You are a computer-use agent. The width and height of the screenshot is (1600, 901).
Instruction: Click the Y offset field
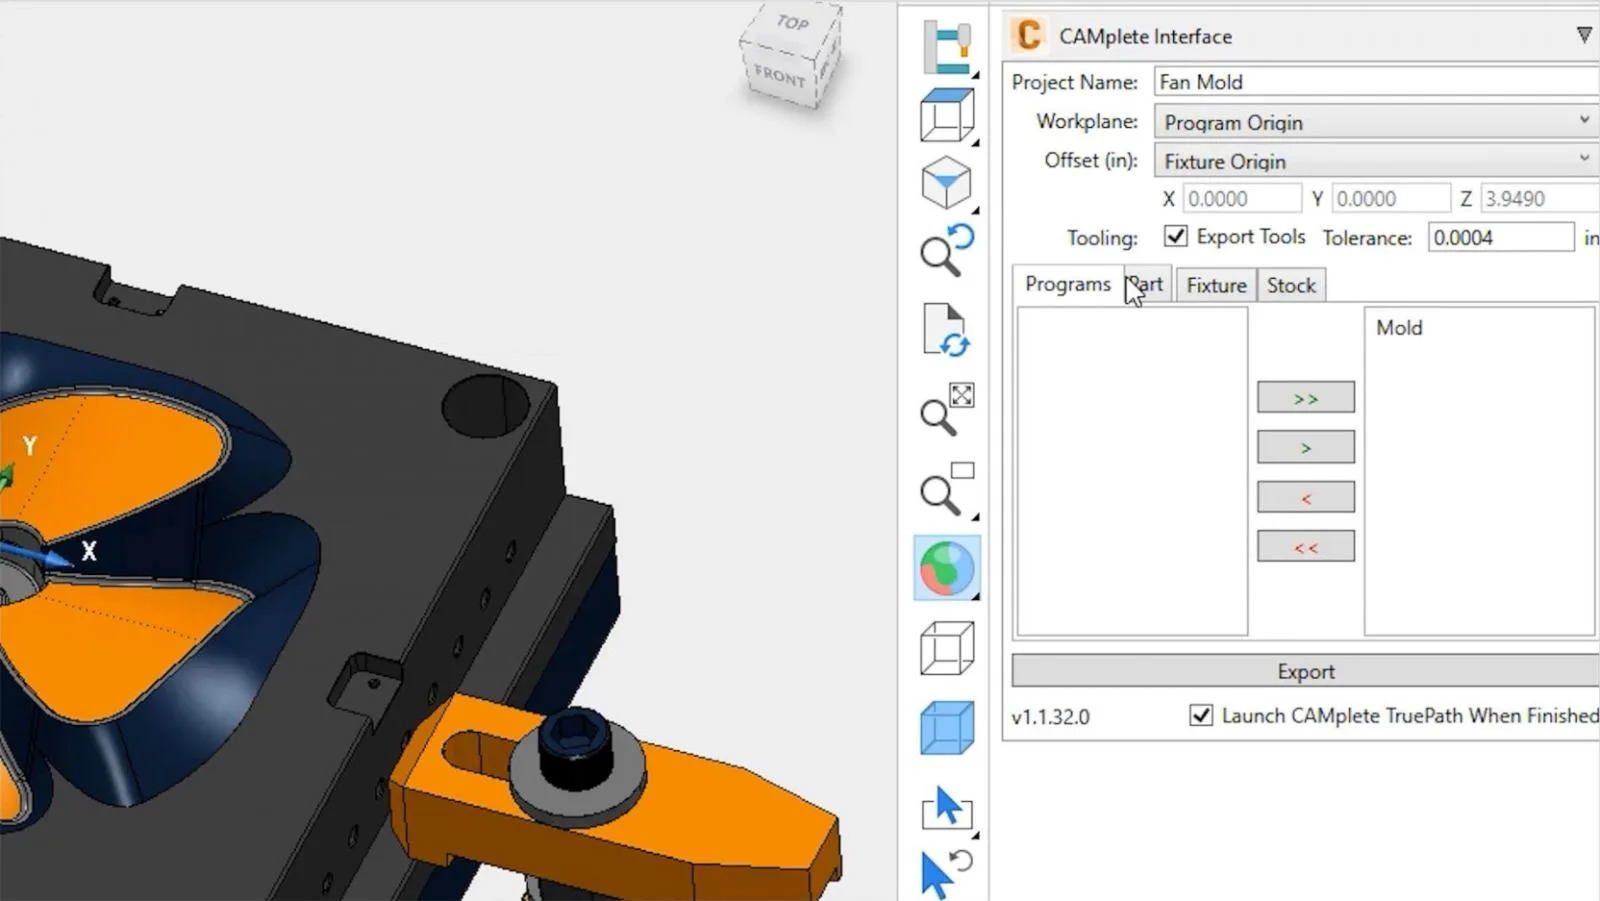pyautogui.click(x=1391, y=198)
